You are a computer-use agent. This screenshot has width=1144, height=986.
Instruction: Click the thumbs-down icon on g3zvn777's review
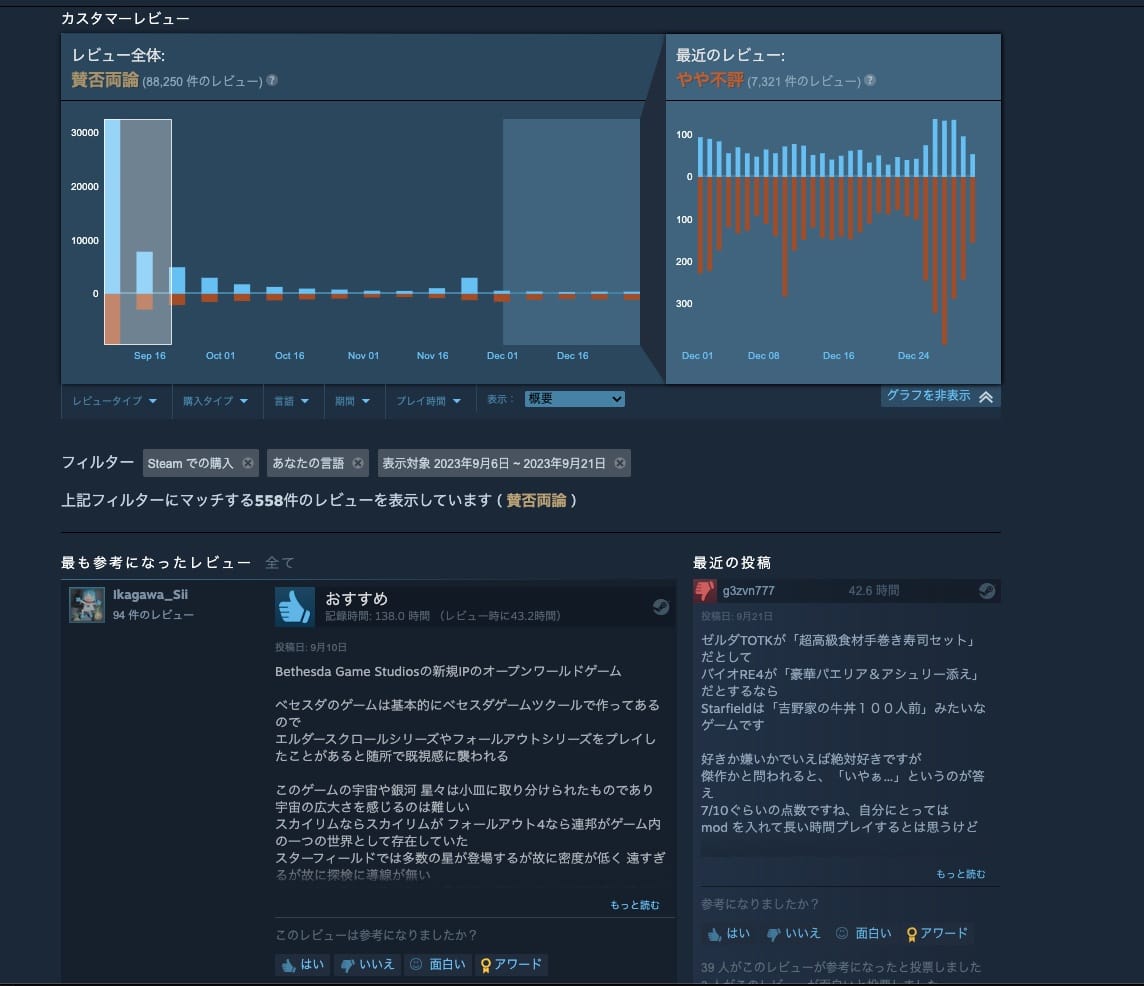tap(705, 590)
